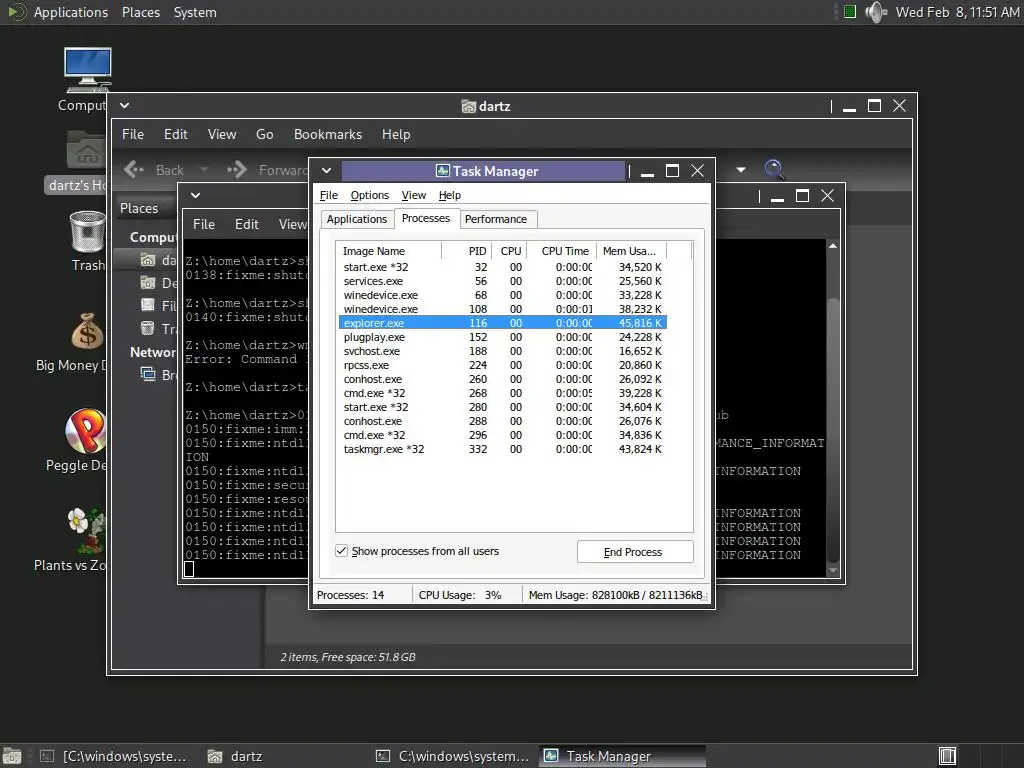The height and width of the screenshot is (768, 1024).
Task: Click the clock showing Wed Feb 8
Action: click(x=957, y=12)
